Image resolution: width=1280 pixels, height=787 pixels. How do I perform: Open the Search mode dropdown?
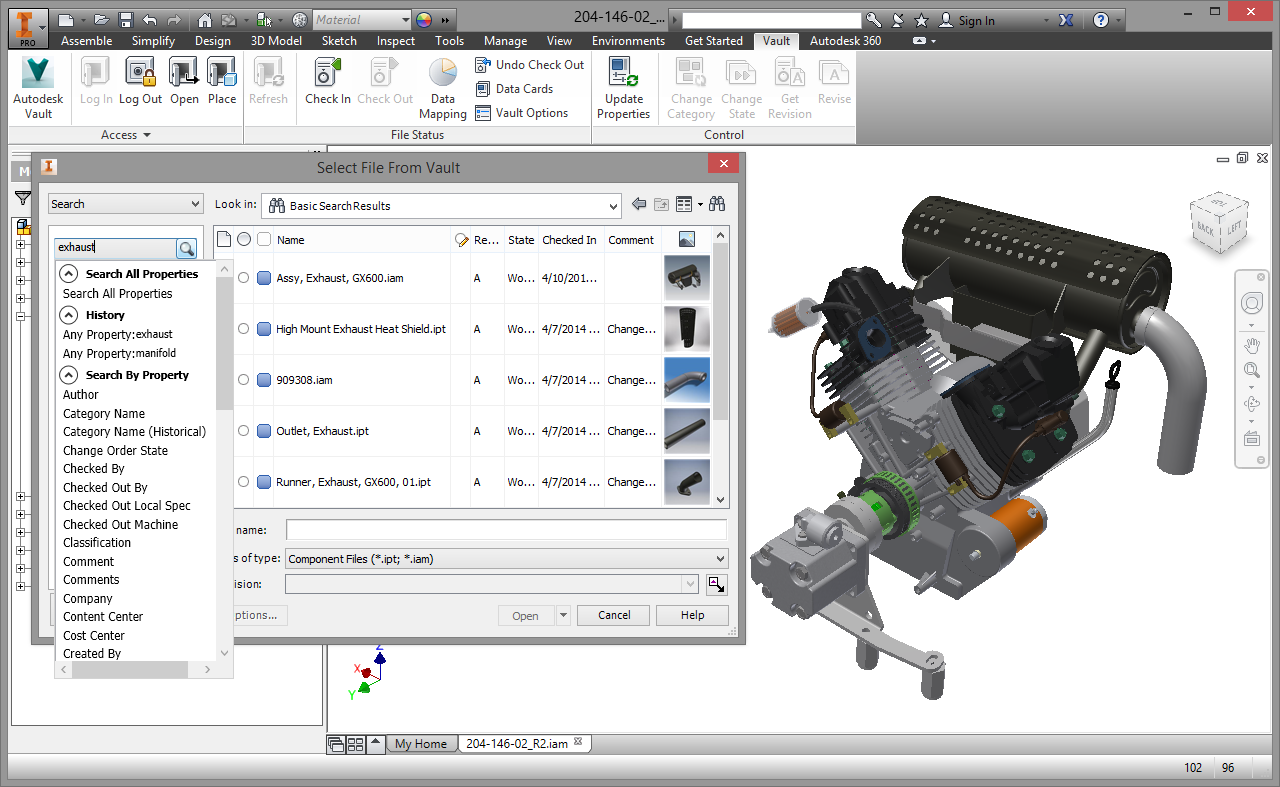coord(126,204)
